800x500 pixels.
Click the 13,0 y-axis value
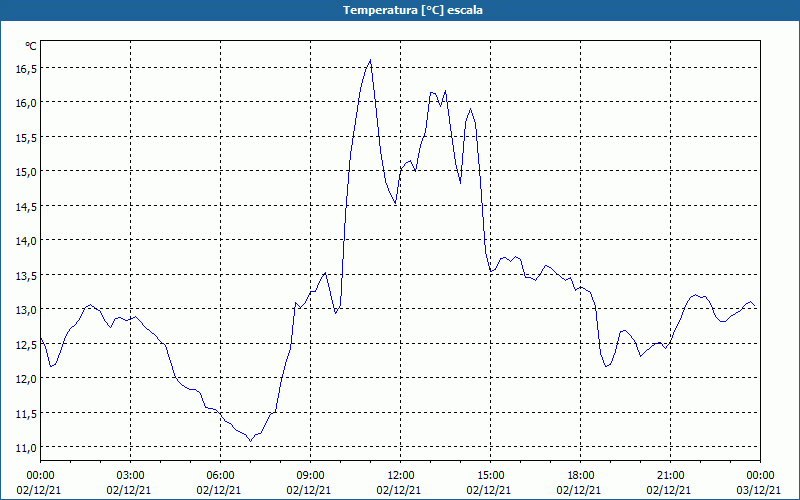[26, 310]
